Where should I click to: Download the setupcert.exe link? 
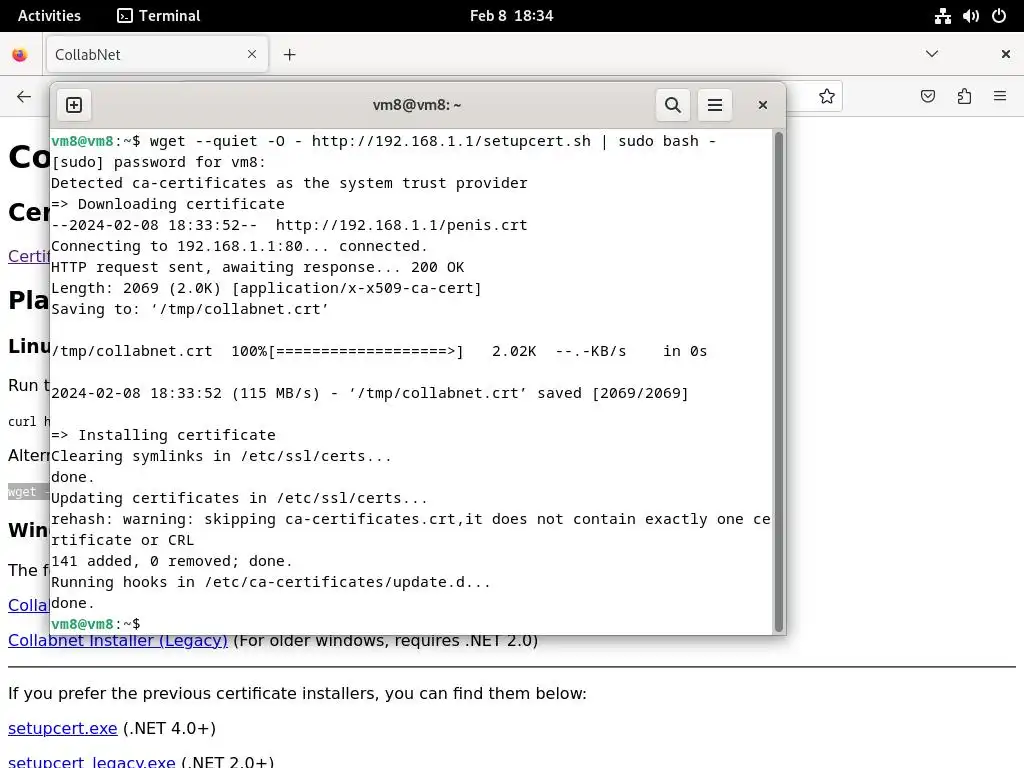63,728
